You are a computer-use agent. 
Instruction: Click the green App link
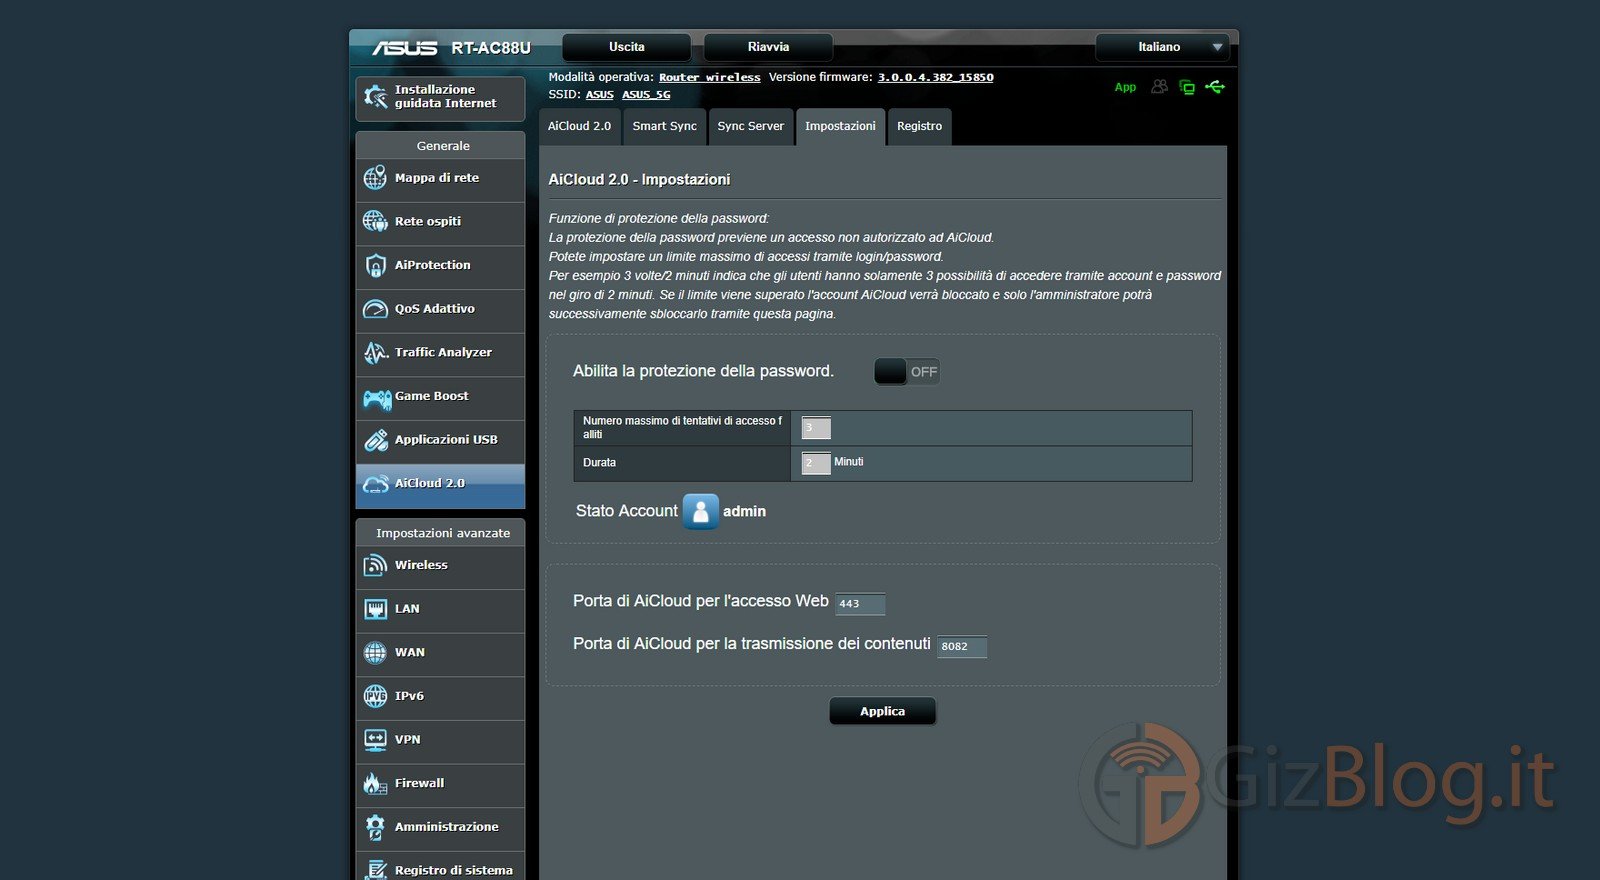coord(1125,87)
